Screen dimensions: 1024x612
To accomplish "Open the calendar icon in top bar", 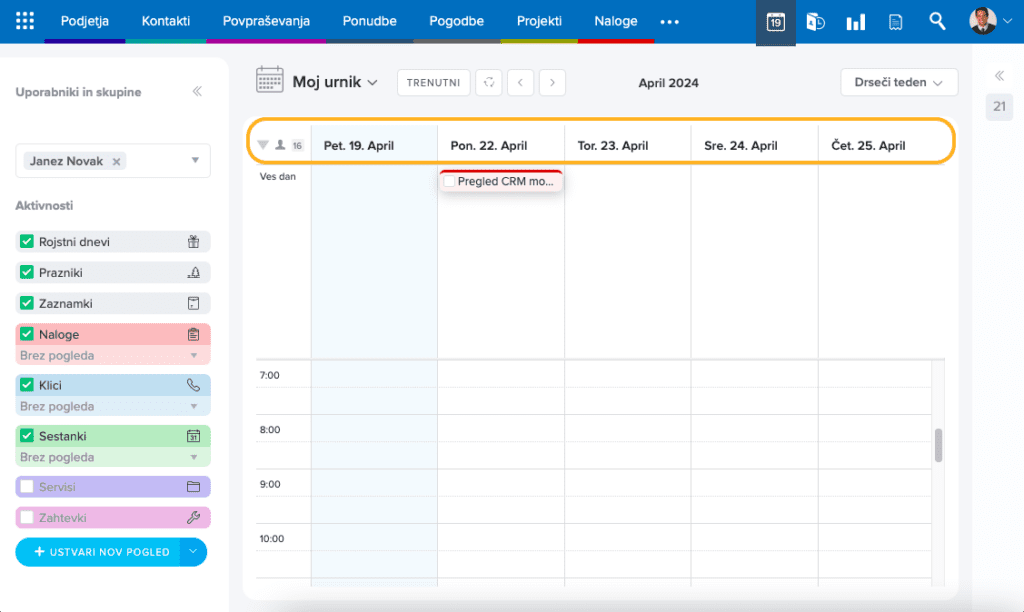I will tap(775, 22).
